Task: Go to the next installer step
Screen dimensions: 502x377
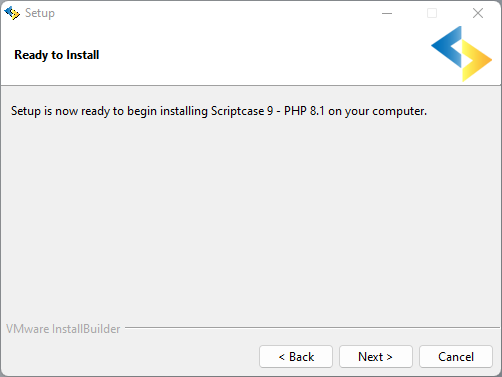Action: (376, 357)
